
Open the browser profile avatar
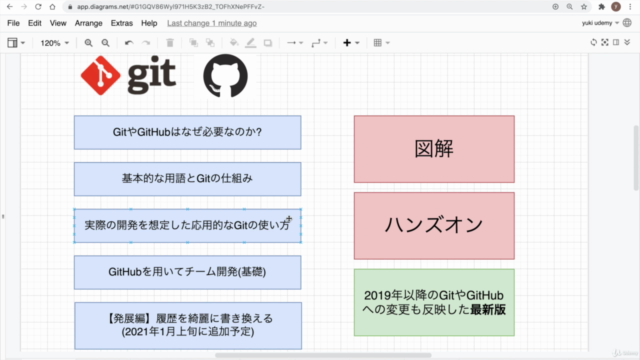click(x=616, y=7)
